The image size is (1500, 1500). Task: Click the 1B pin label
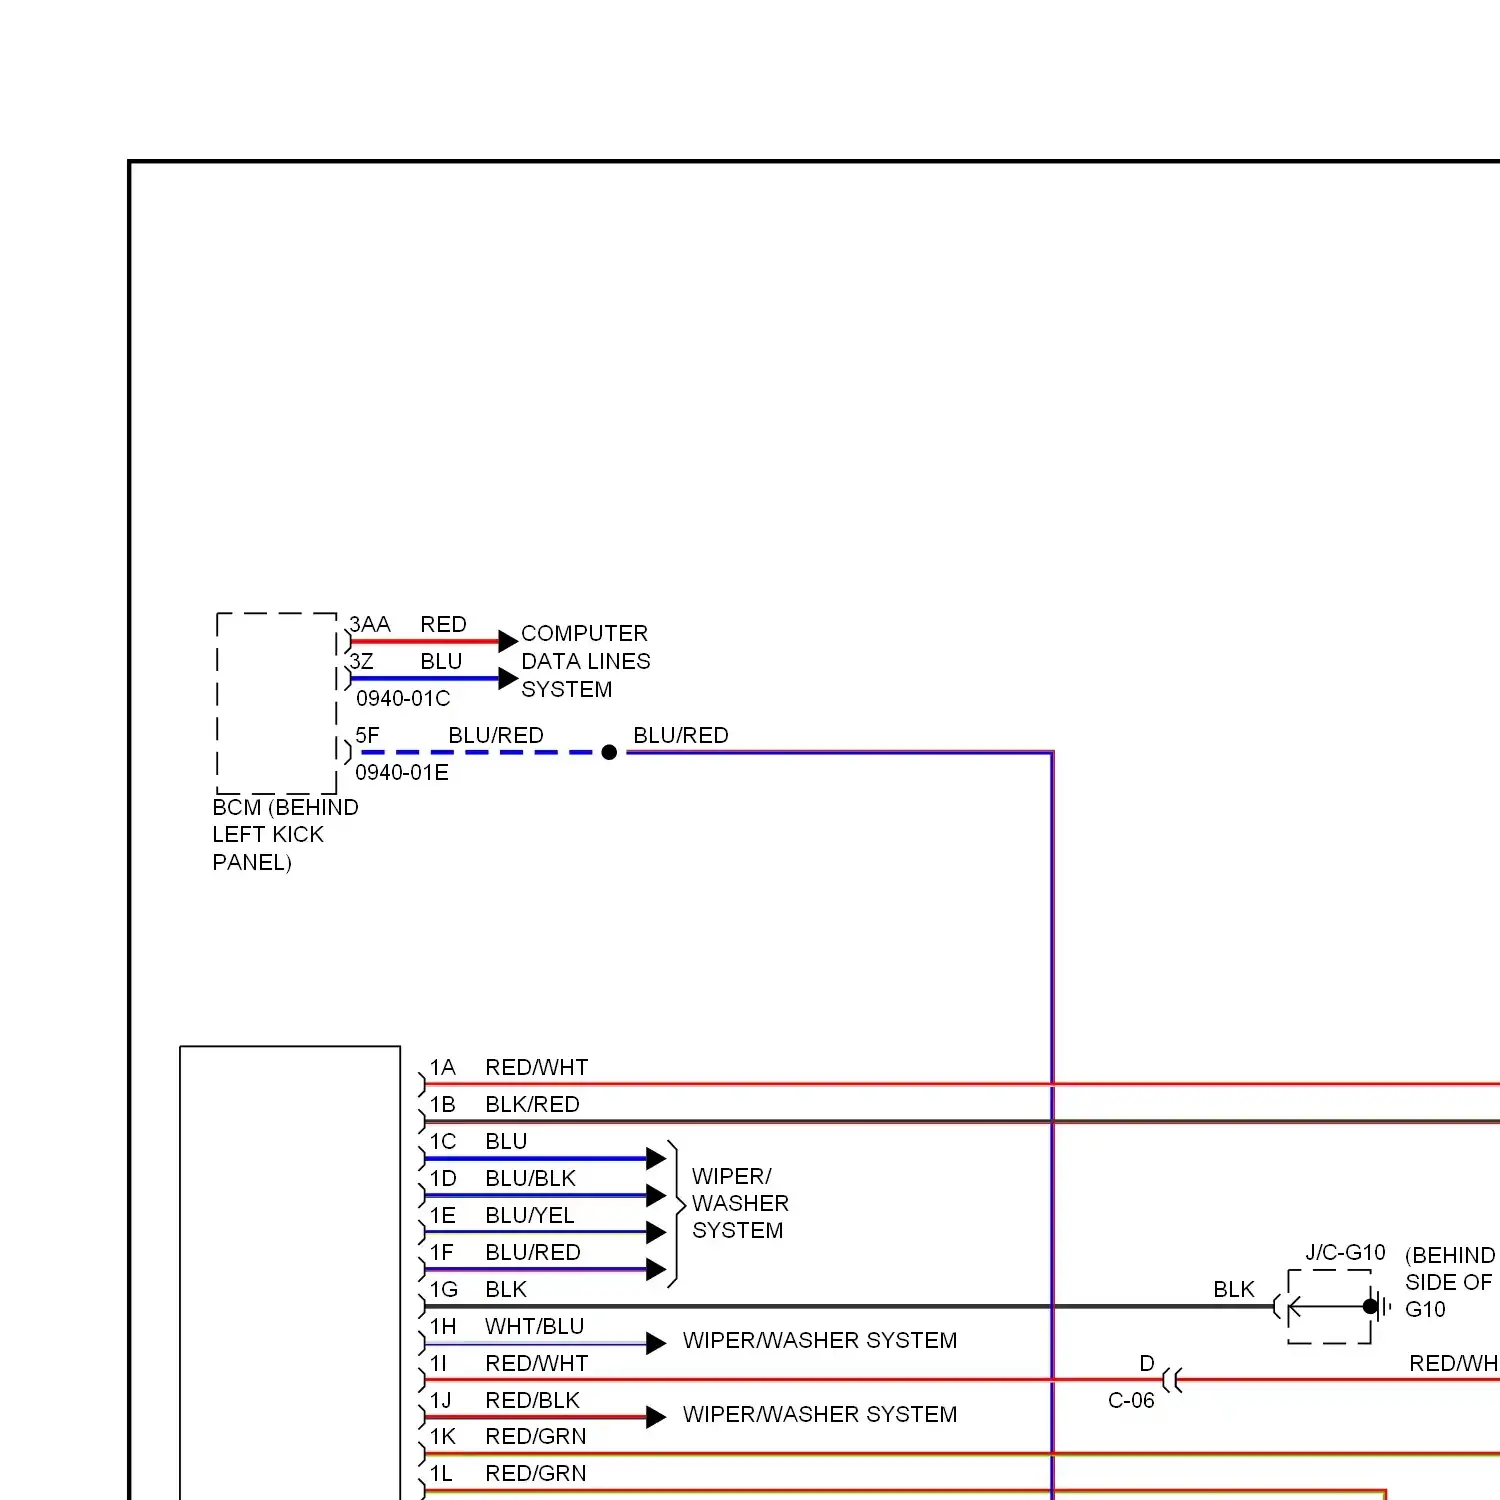[x=443, y=1104]
